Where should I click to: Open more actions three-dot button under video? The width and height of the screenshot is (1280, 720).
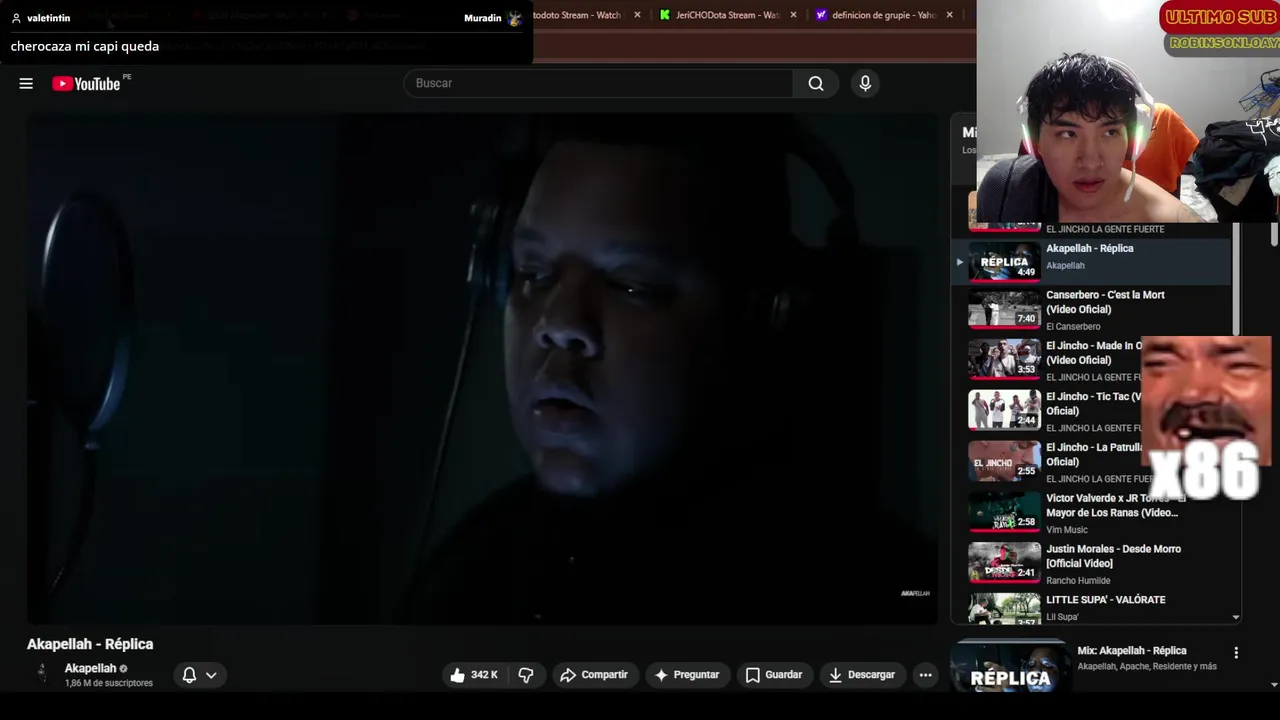tap(925, 675)
